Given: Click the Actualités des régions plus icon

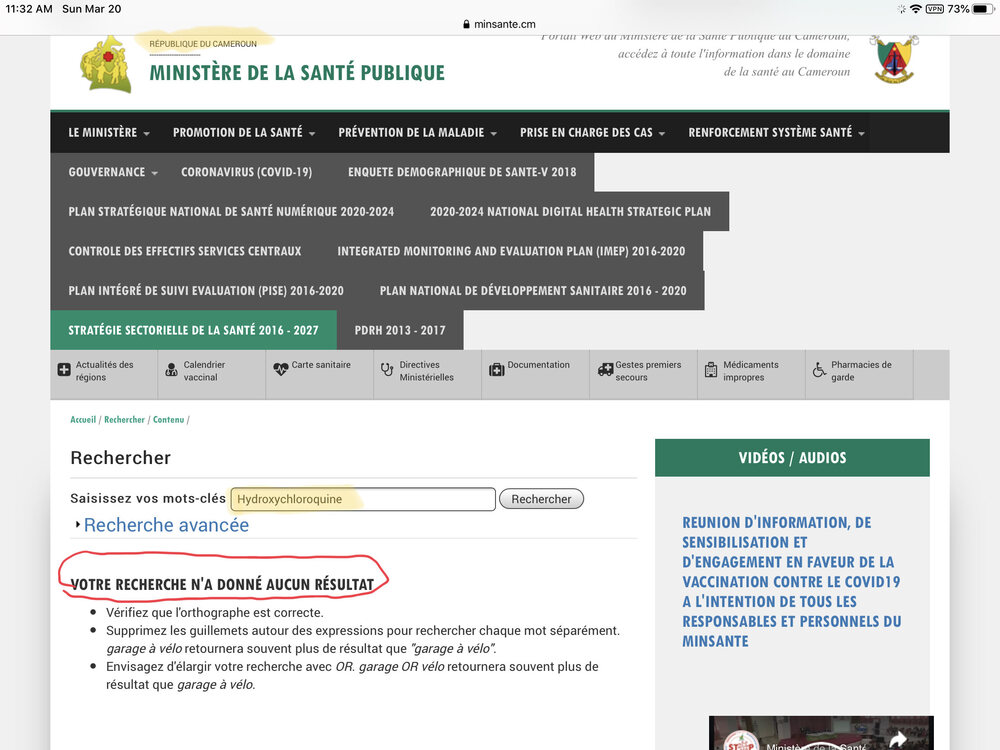Looking at the screenshot, I should 64,370.
